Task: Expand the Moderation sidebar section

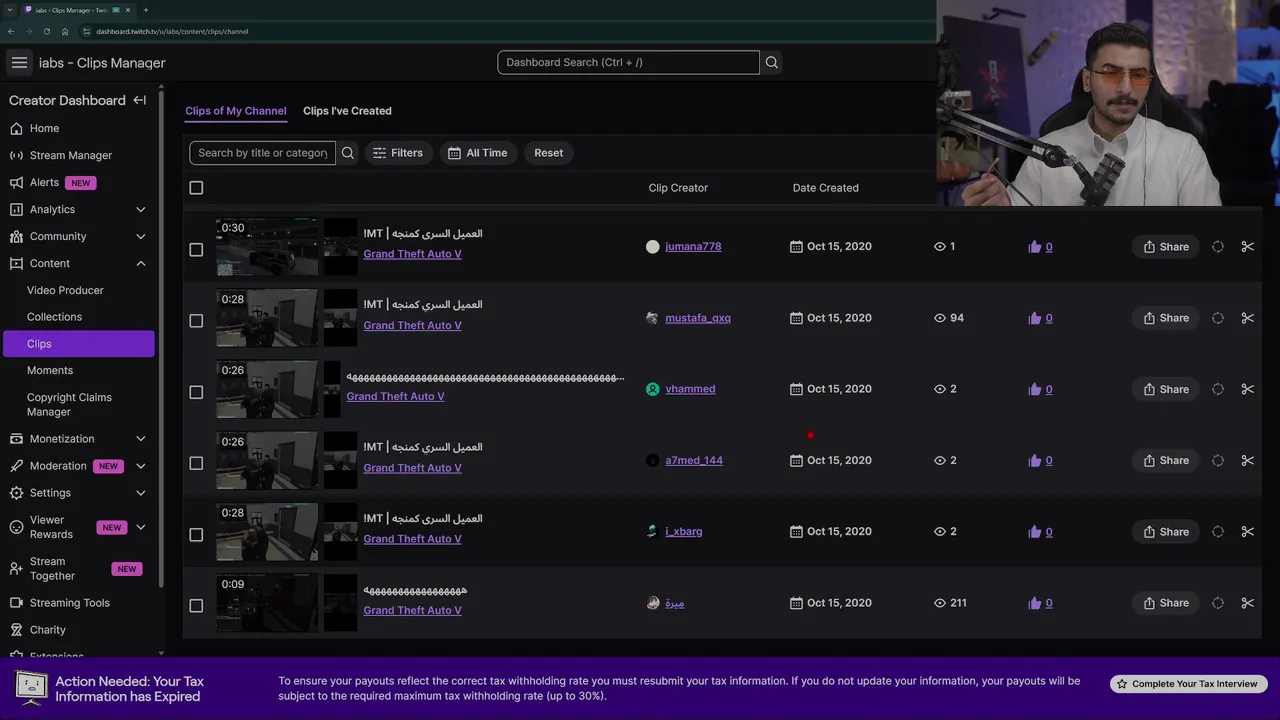Action: click(140, 466)
